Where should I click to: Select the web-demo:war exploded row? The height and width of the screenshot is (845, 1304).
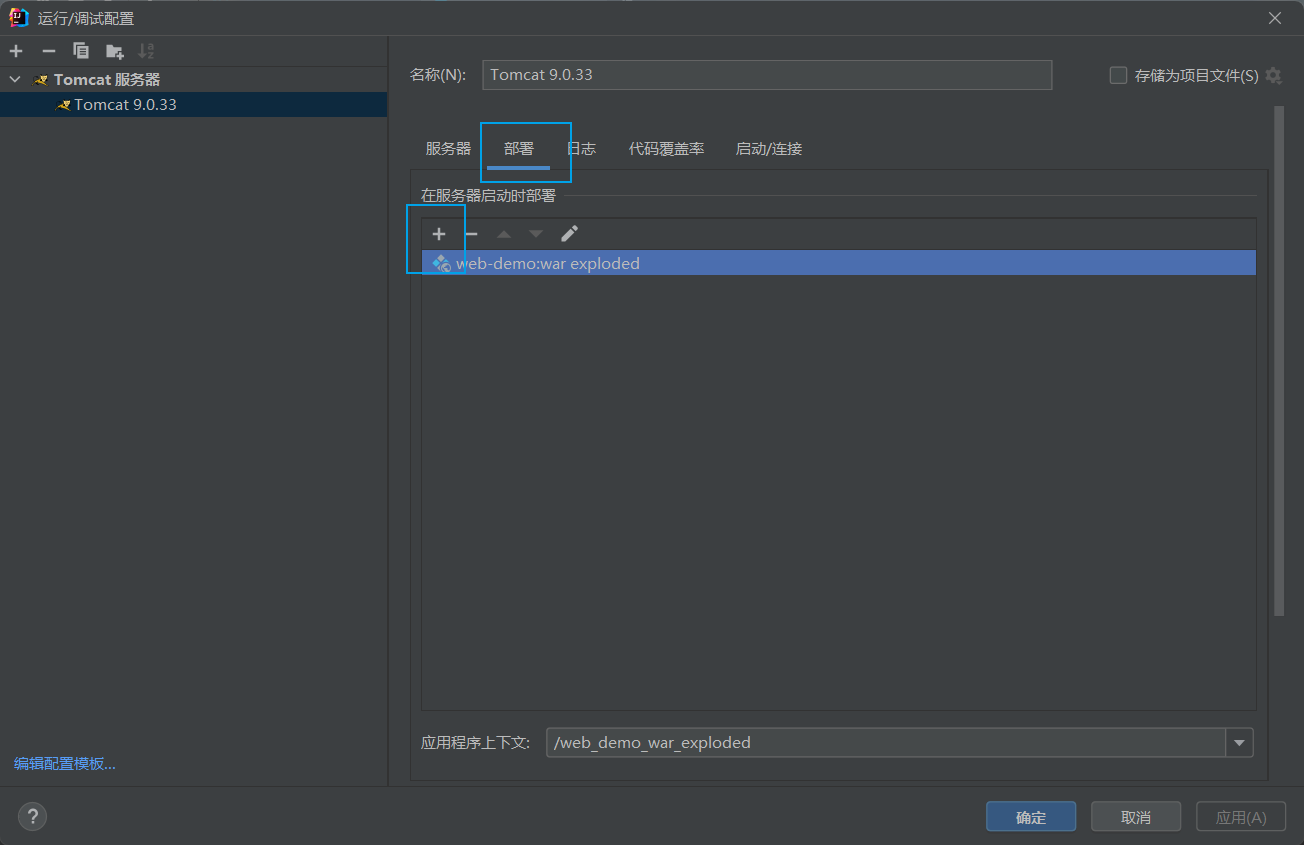coord(839,263)
